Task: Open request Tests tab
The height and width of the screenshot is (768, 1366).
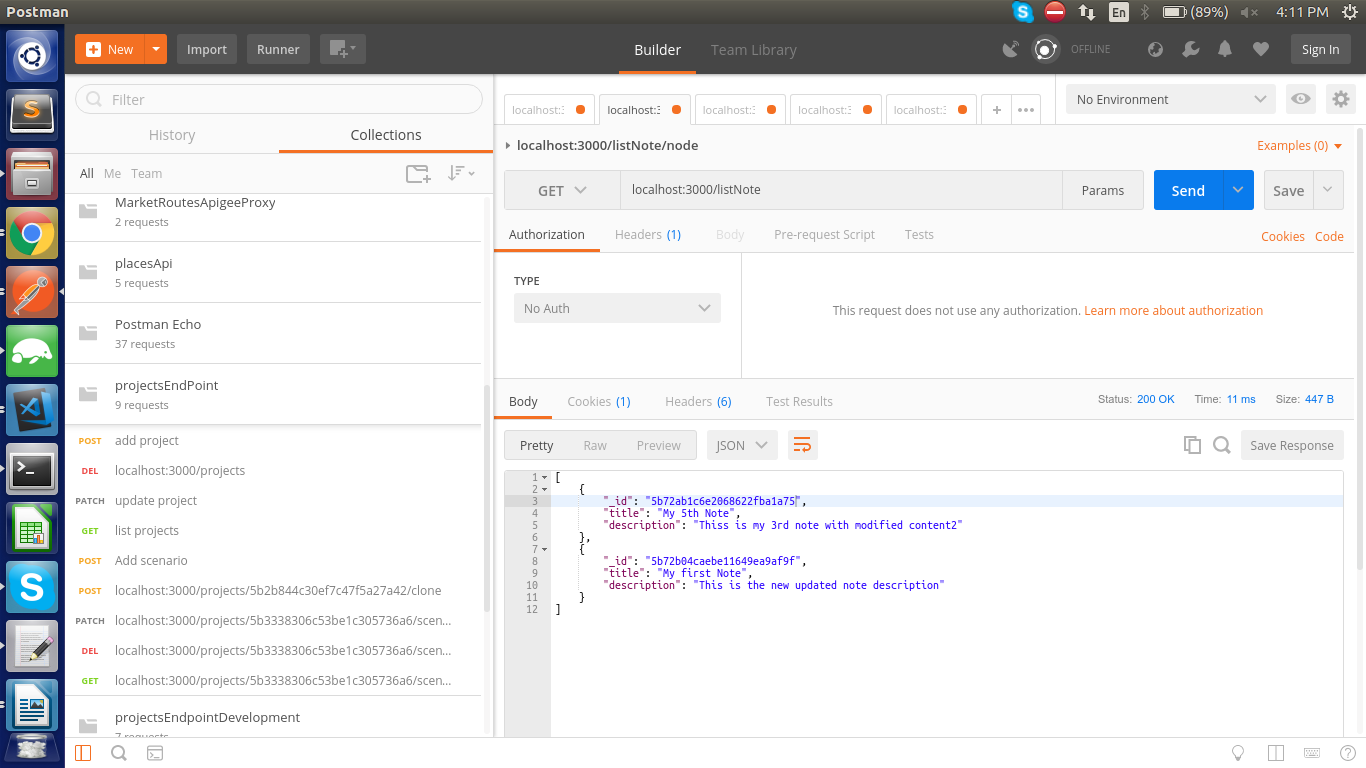Action: click(x=919, y=234)
